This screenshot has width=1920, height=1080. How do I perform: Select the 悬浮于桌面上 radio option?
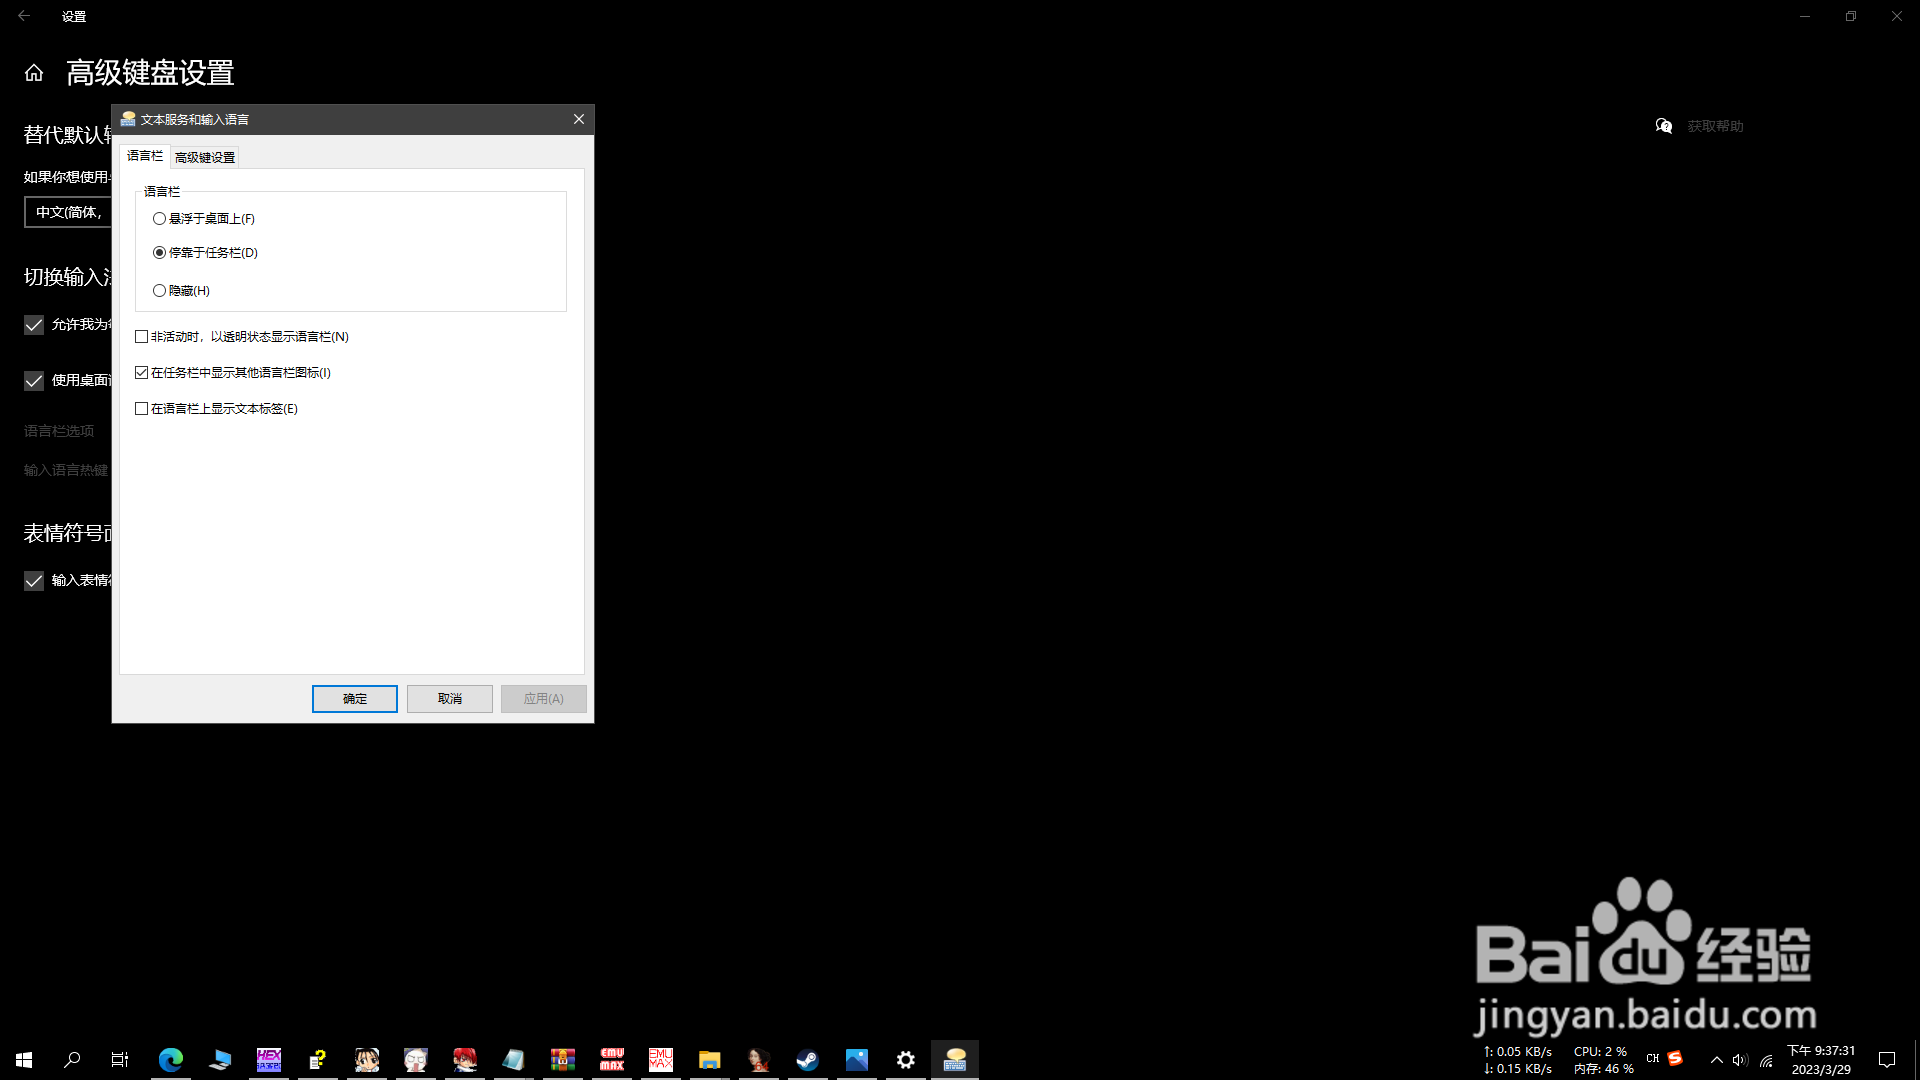159,218
